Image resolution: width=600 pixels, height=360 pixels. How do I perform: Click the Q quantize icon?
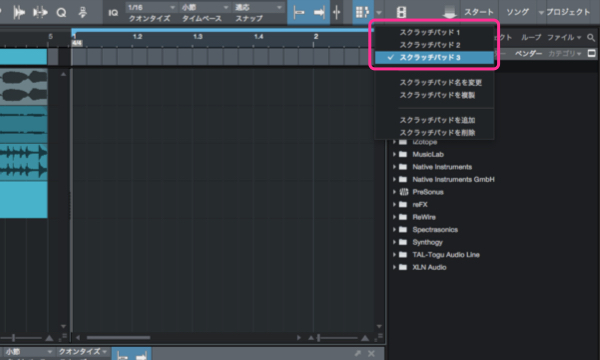(61, 13)
